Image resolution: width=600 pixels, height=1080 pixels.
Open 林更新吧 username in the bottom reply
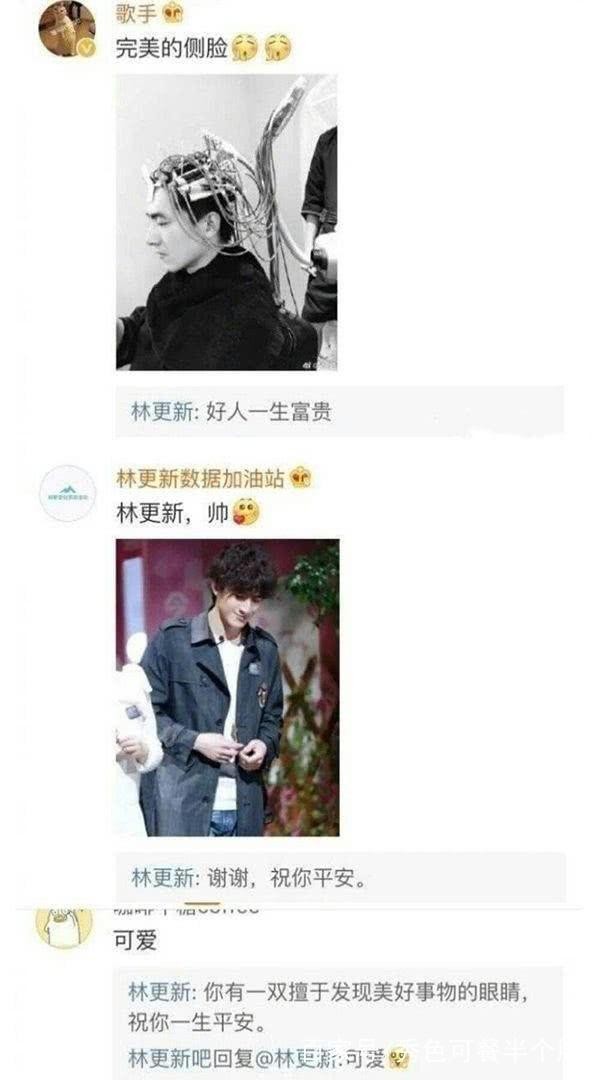[170, 1057]
